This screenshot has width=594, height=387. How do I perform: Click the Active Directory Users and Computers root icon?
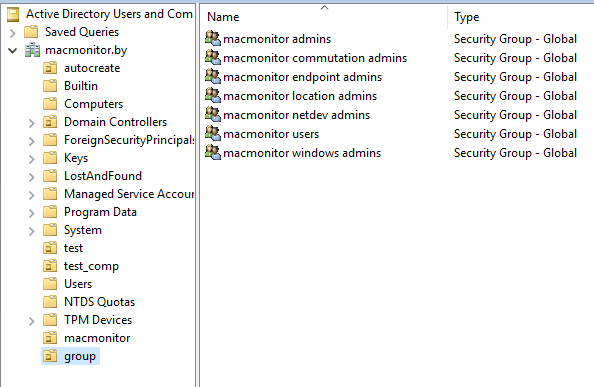coord(13,14)
